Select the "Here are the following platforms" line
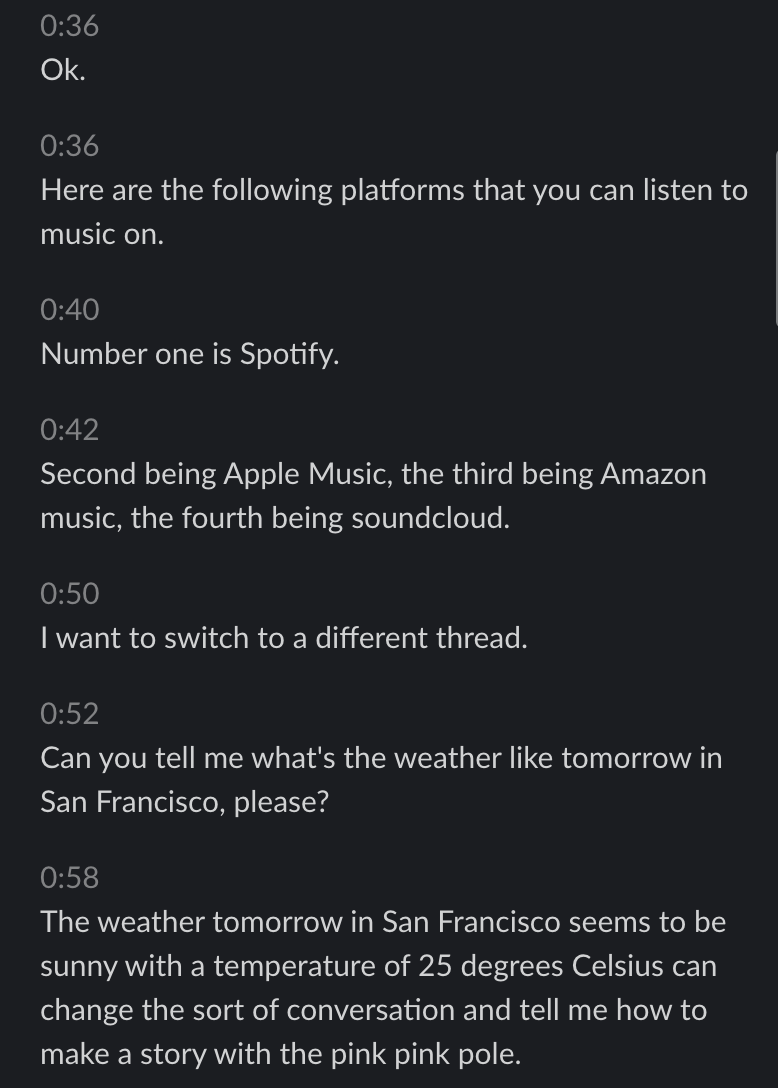This screenshot has width=778, height=1088. coord(393,190)
